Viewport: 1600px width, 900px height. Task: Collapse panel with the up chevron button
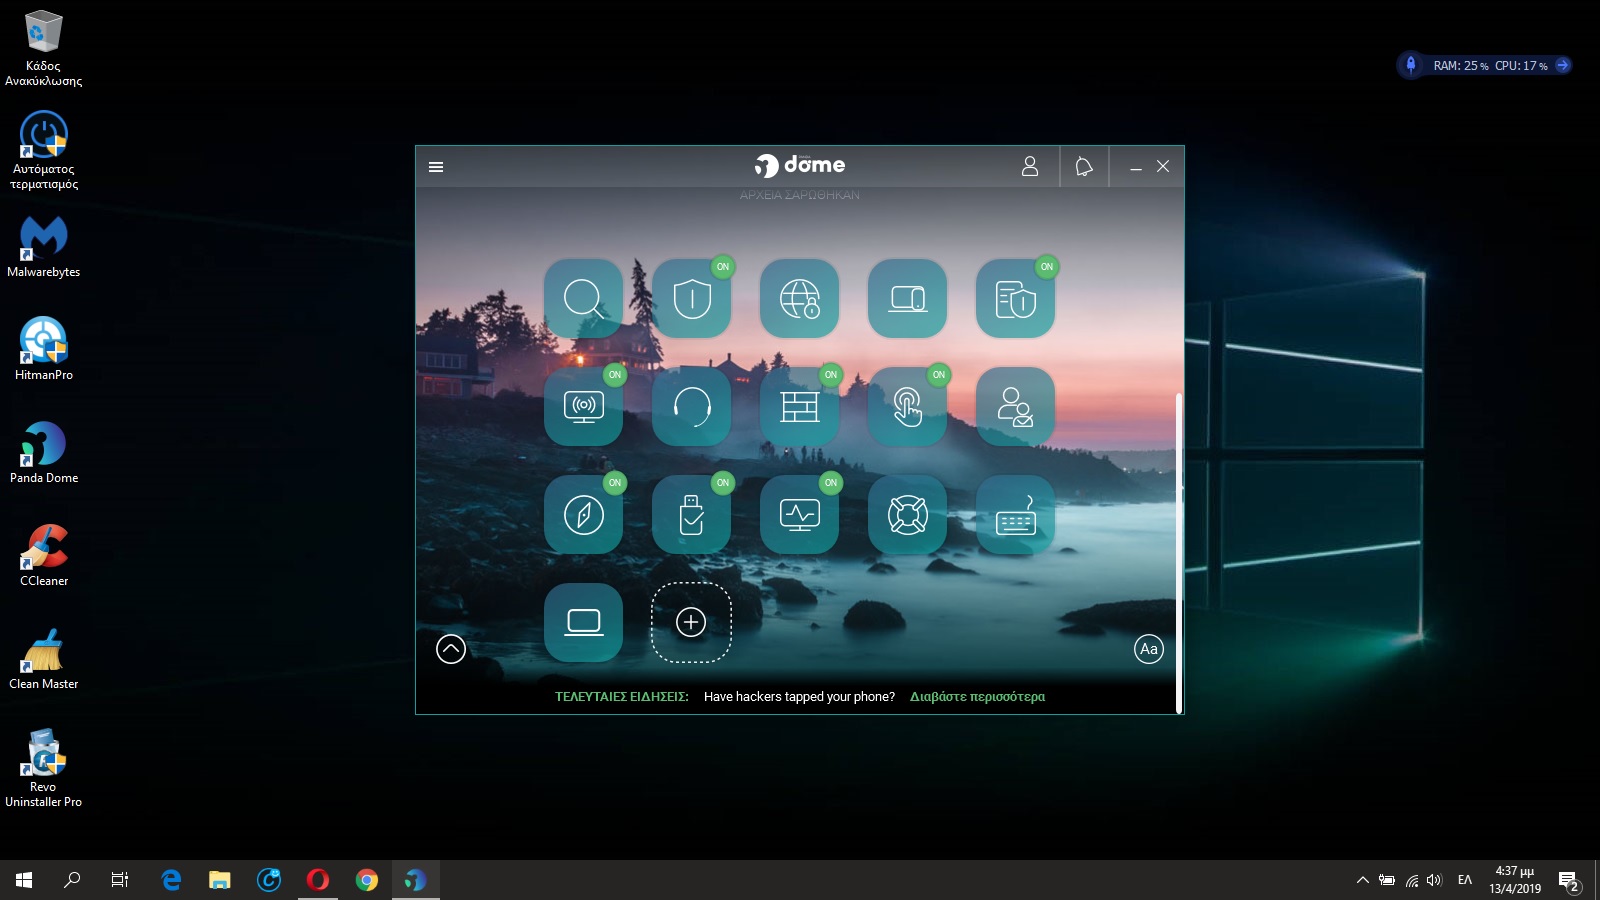(x=451, y=649)
